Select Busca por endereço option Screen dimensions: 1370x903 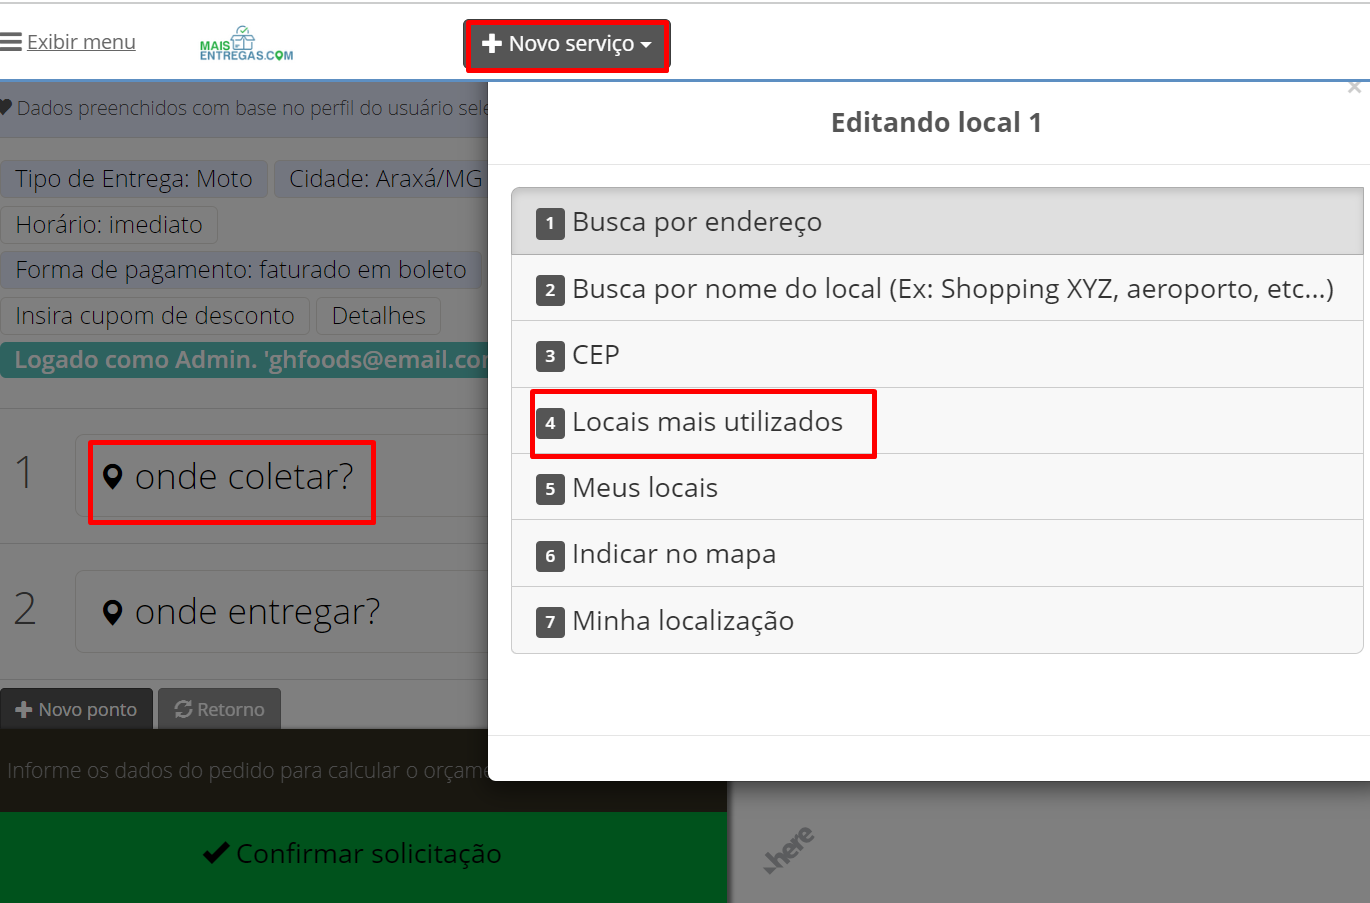pyautogui.click(x=937, y=221)
